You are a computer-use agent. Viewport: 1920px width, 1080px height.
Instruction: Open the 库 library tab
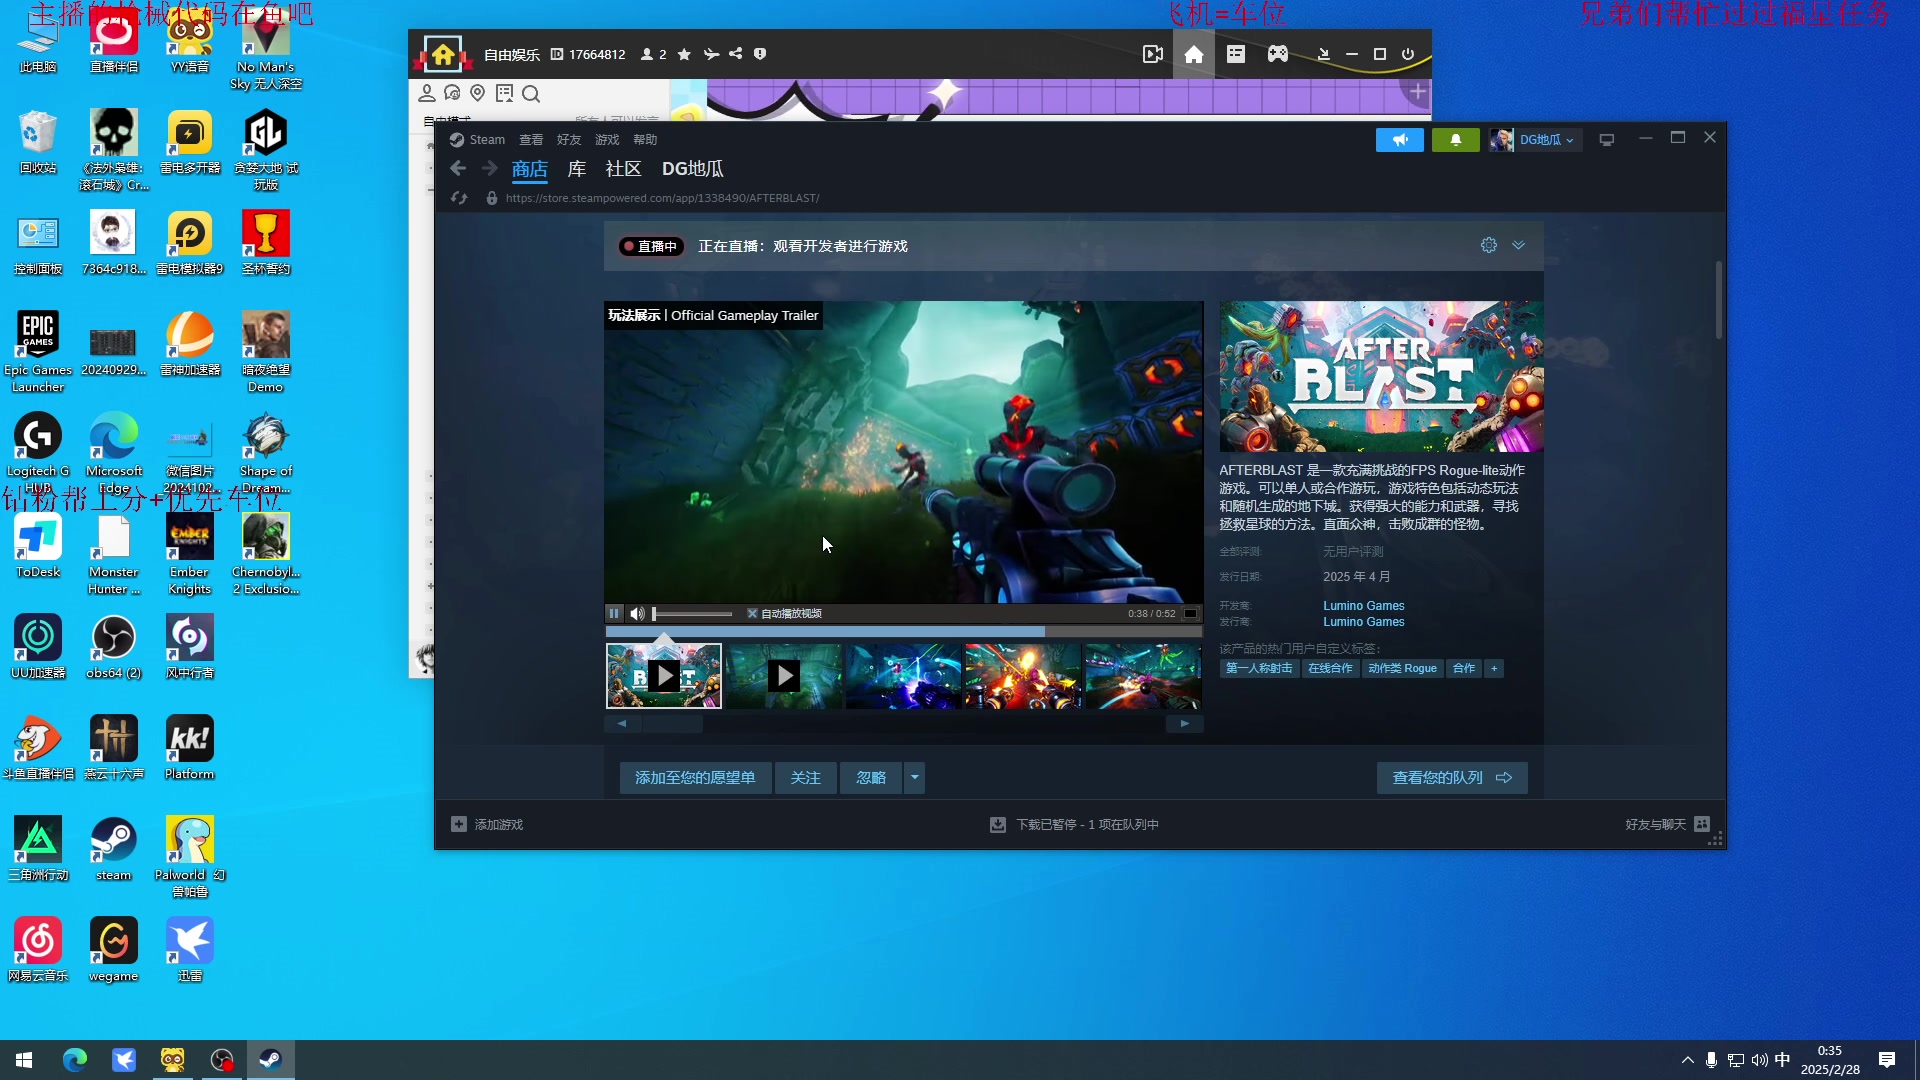coord(576,169)
